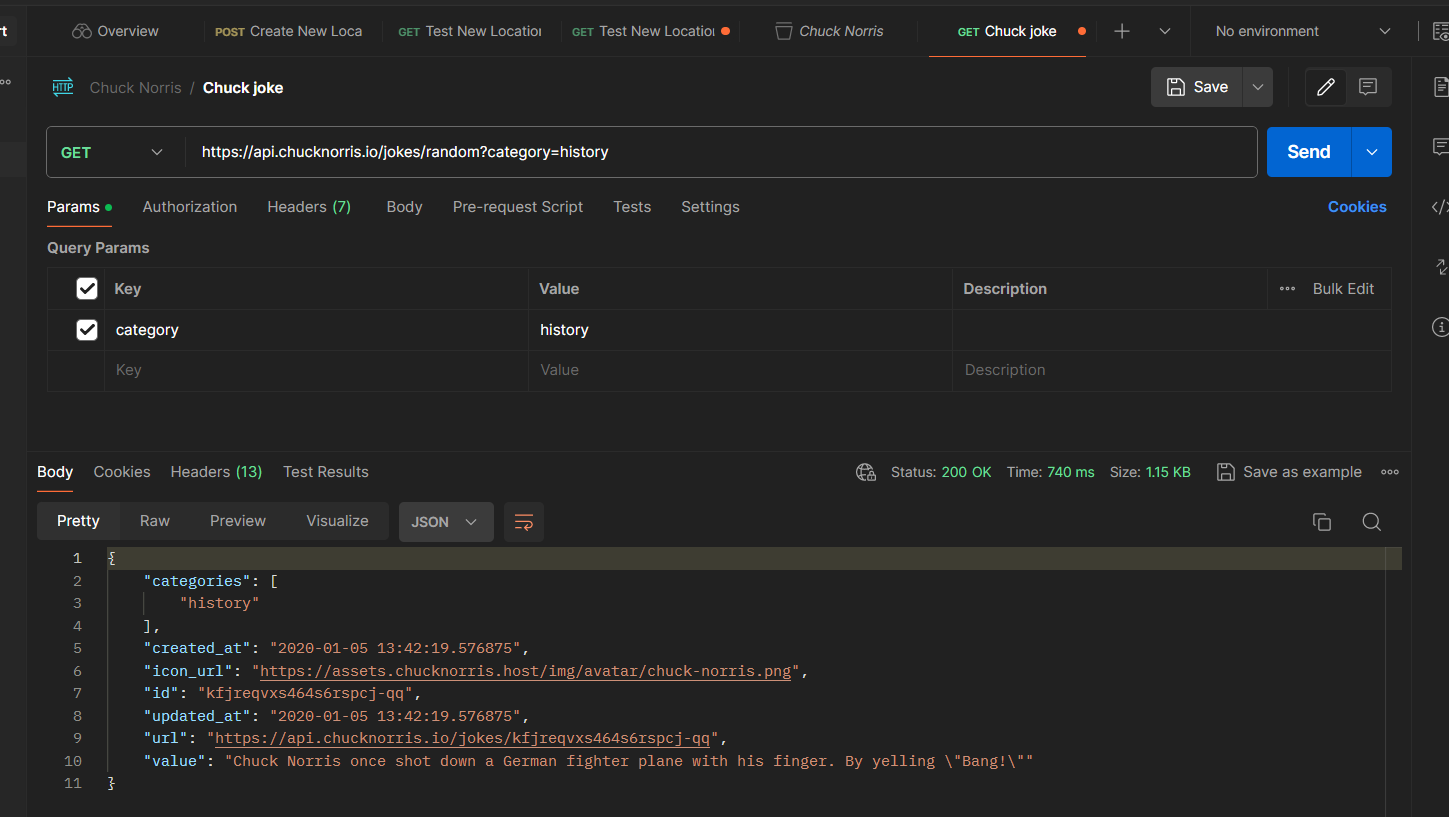Open the info icon in right sidebar
1449x817 pixels.
click(x=1441, y=326)
